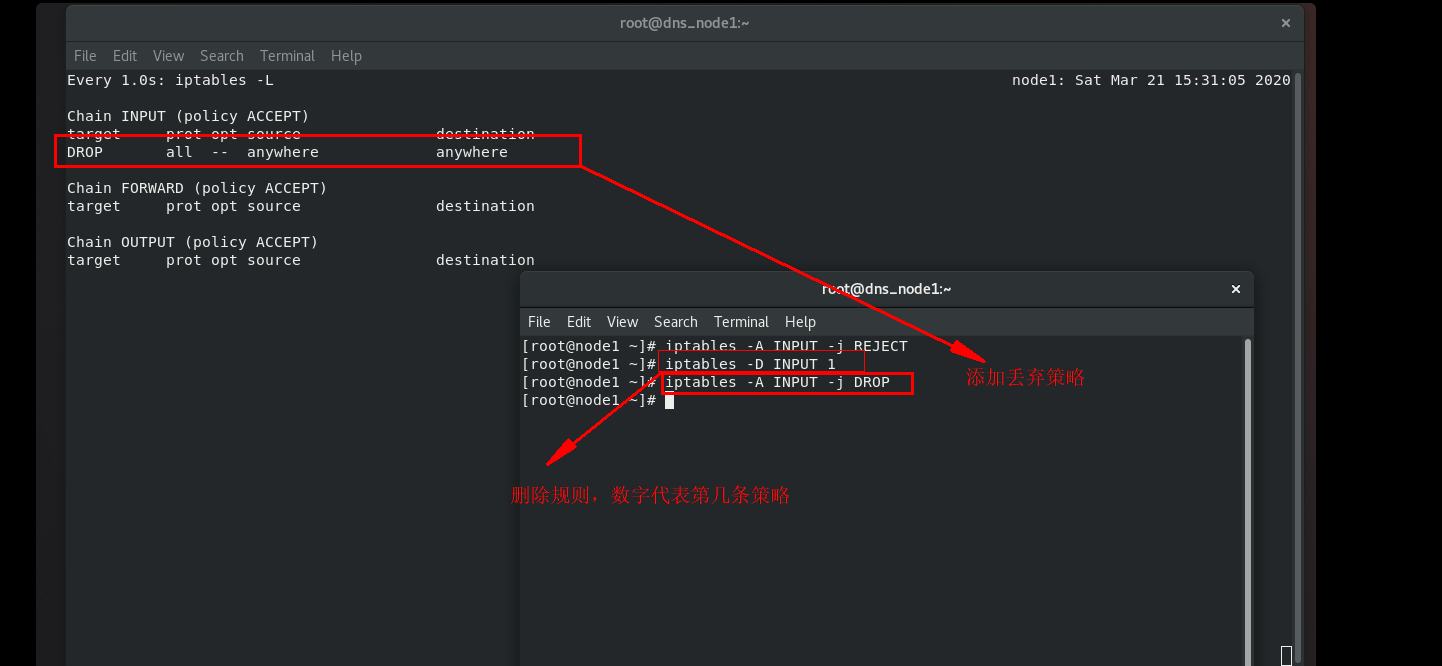
Task: Open Search menu in back terminal window
Action: coord(222,56)
